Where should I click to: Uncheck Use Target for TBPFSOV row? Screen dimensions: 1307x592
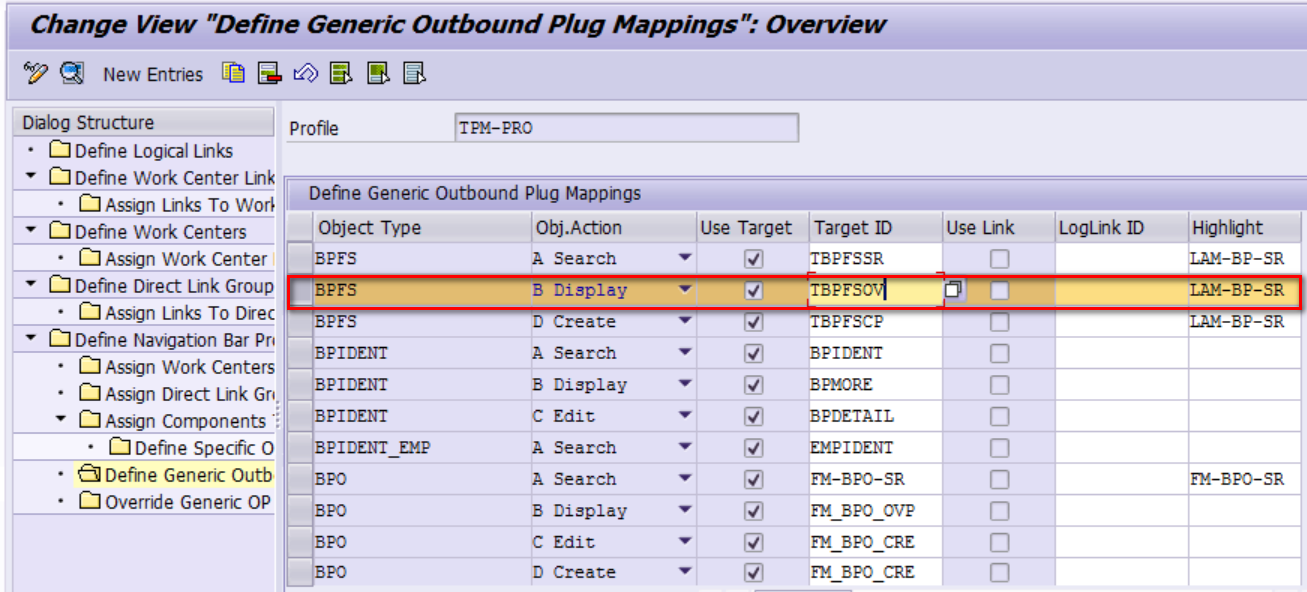pos(754,290)
